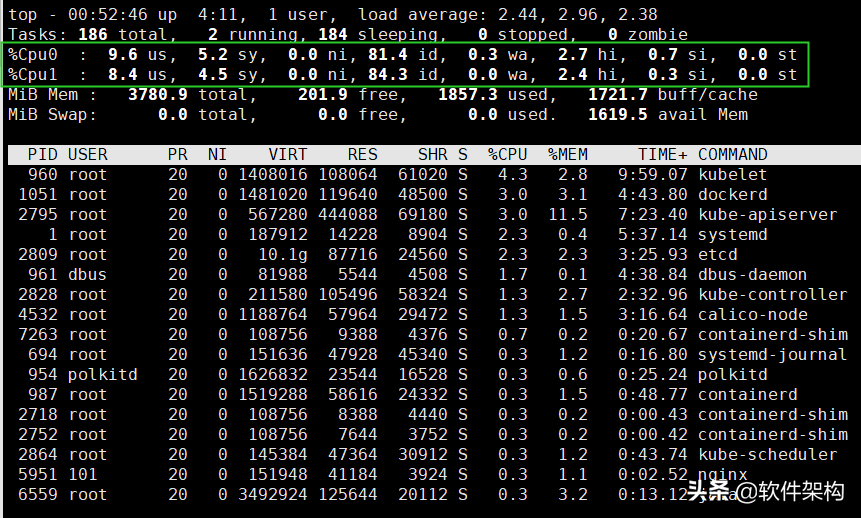This screenshot has height=518, width=861.
Task: Click the RES column header
Action: pyautogui.click(x=362, y=154)
